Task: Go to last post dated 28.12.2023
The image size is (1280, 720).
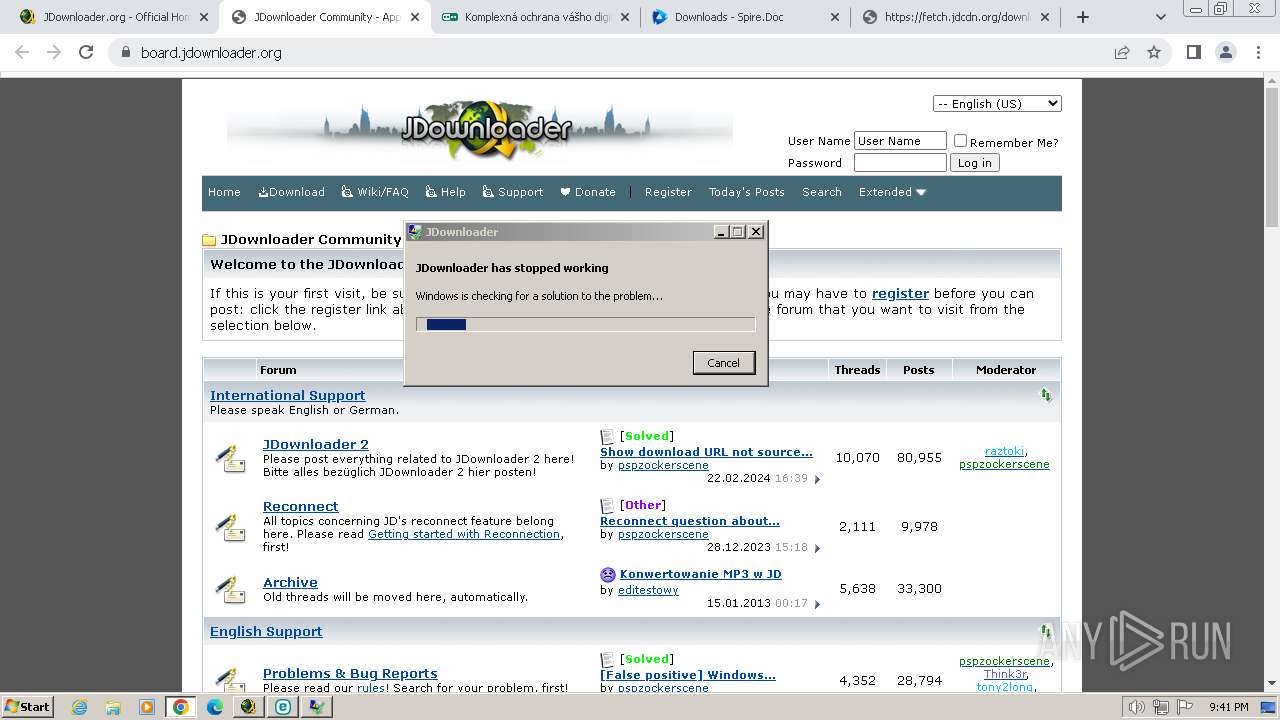Action: (x=817, y=548)
